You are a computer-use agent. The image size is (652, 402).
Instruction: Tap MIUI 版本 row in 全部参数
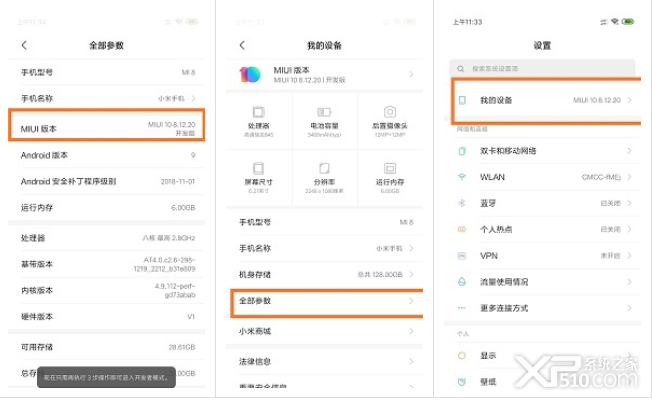(106, 125)
